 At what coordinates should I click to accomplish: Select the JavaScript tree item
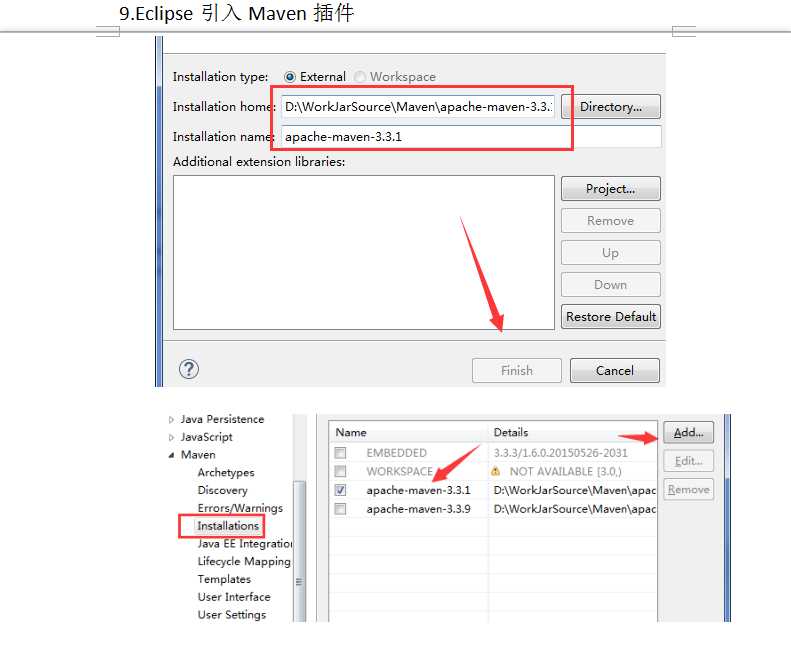[206, 437]
